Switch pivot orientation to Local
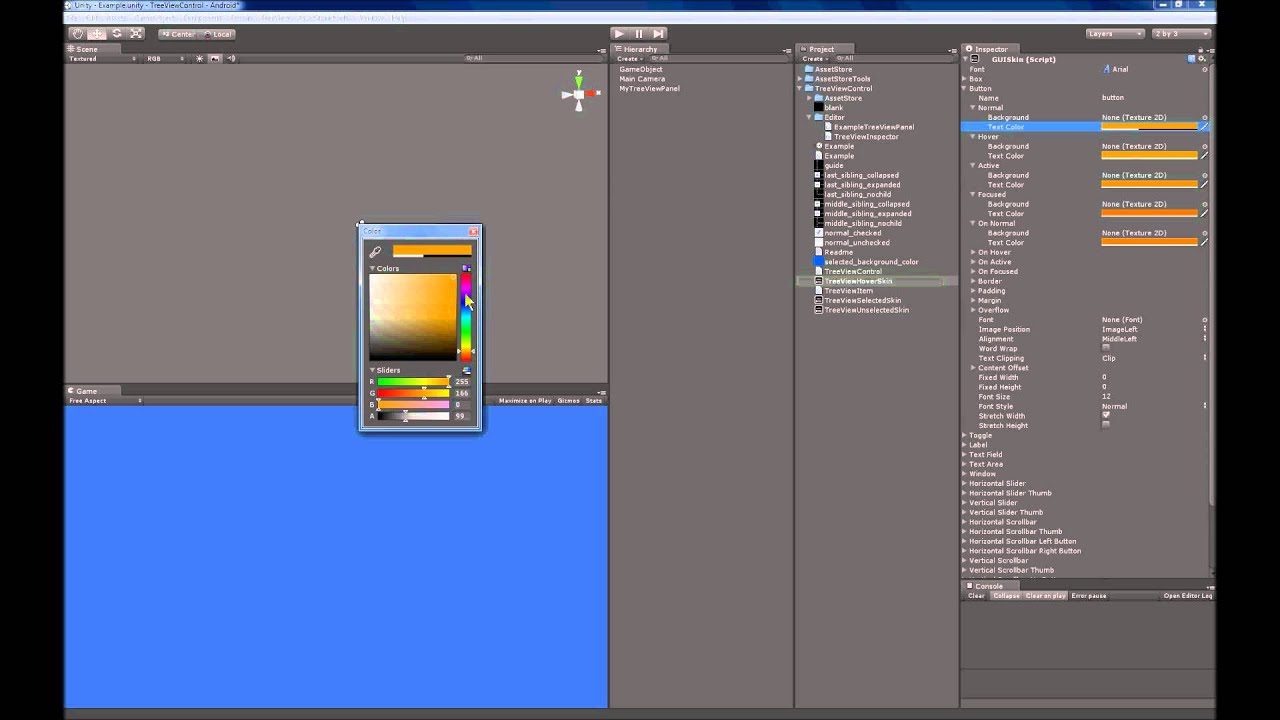Viewport: 1280px width, 720px height. pos(219,33)
